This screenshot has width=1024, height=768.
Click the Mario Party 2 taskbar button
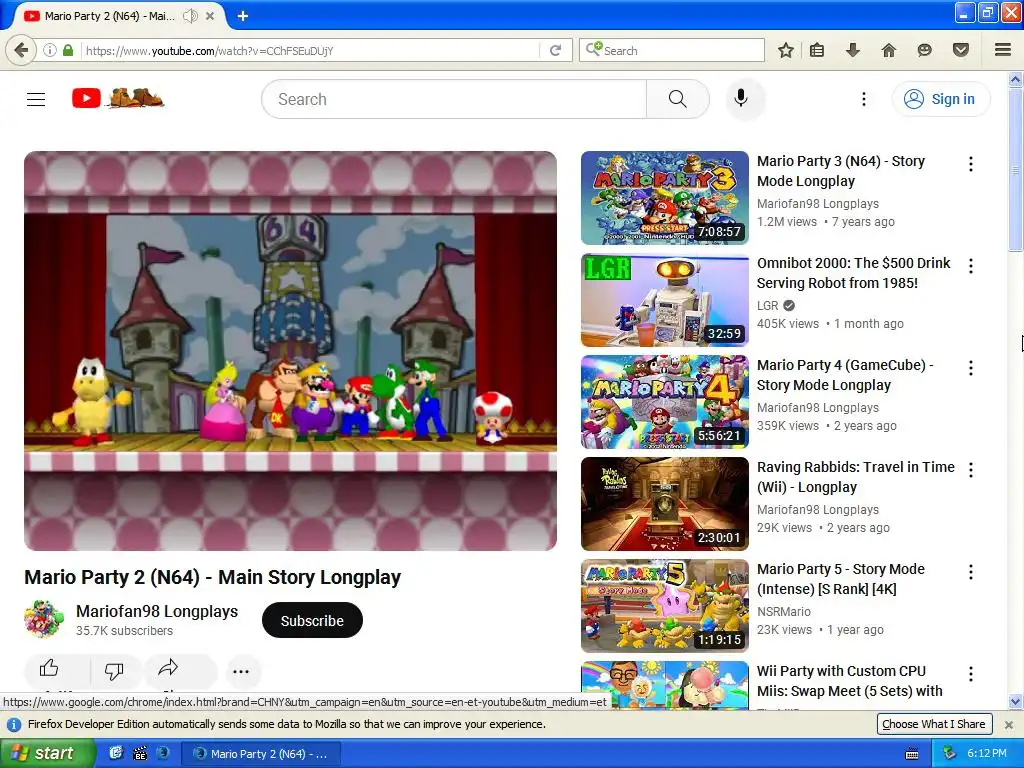[x=261, y=754]
